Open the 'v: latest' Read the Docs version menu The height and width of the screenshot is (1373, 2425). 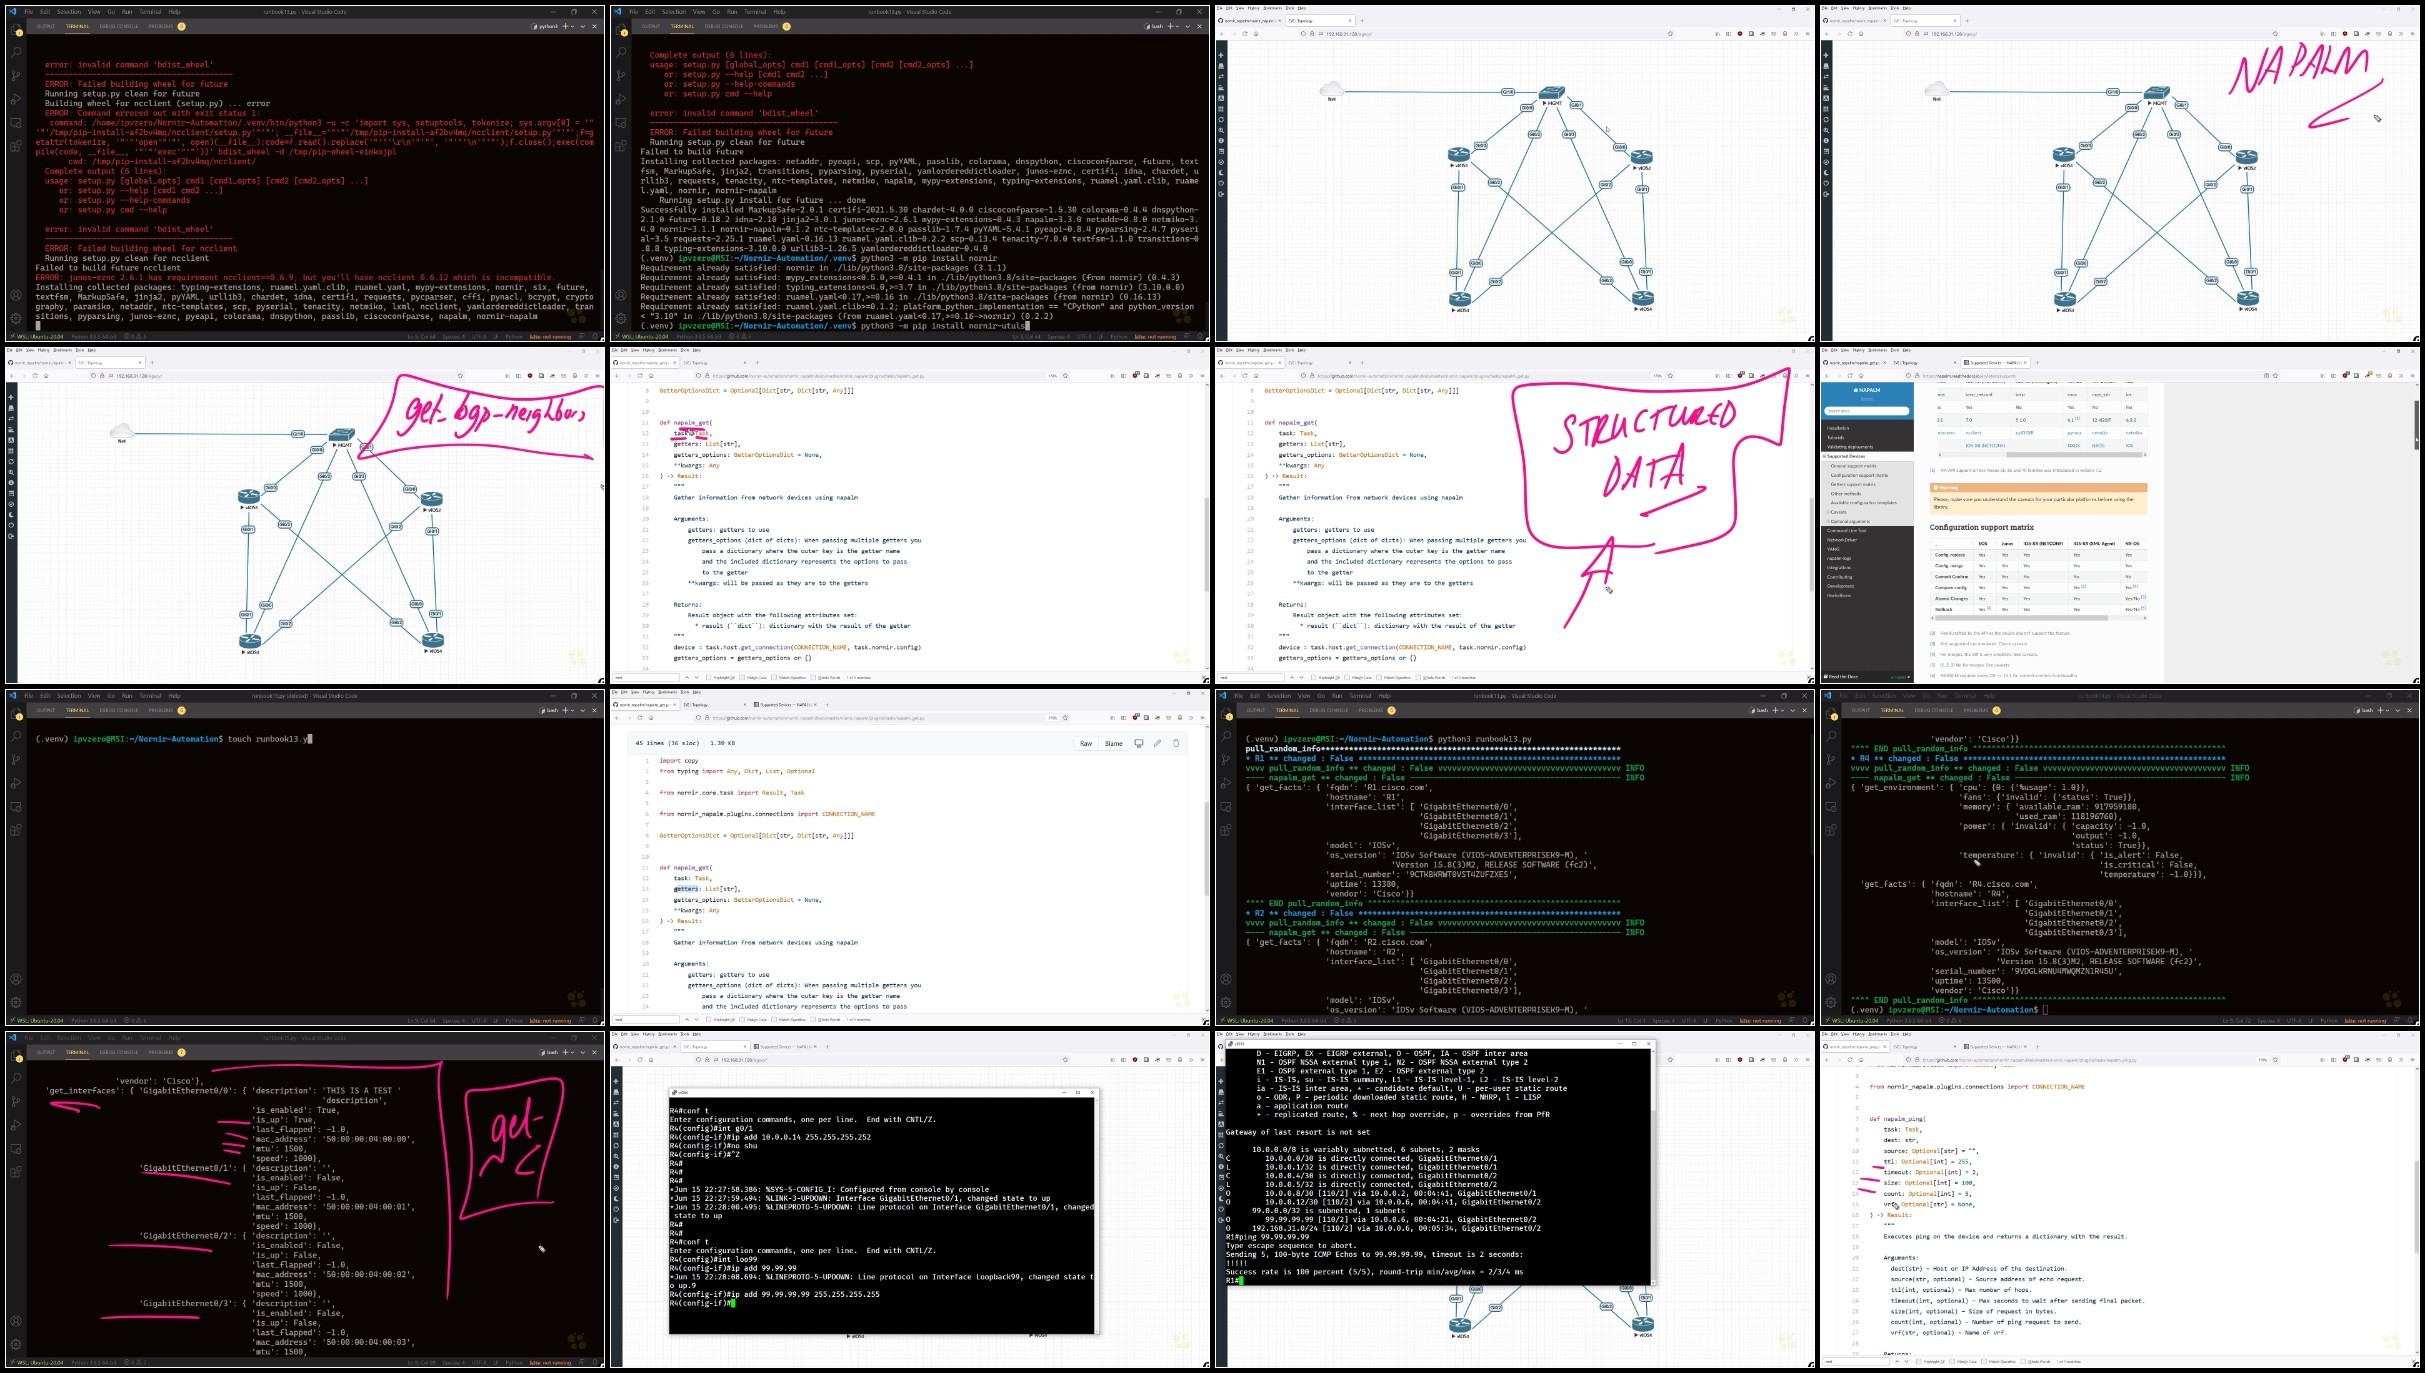(x=1899, y=677)
